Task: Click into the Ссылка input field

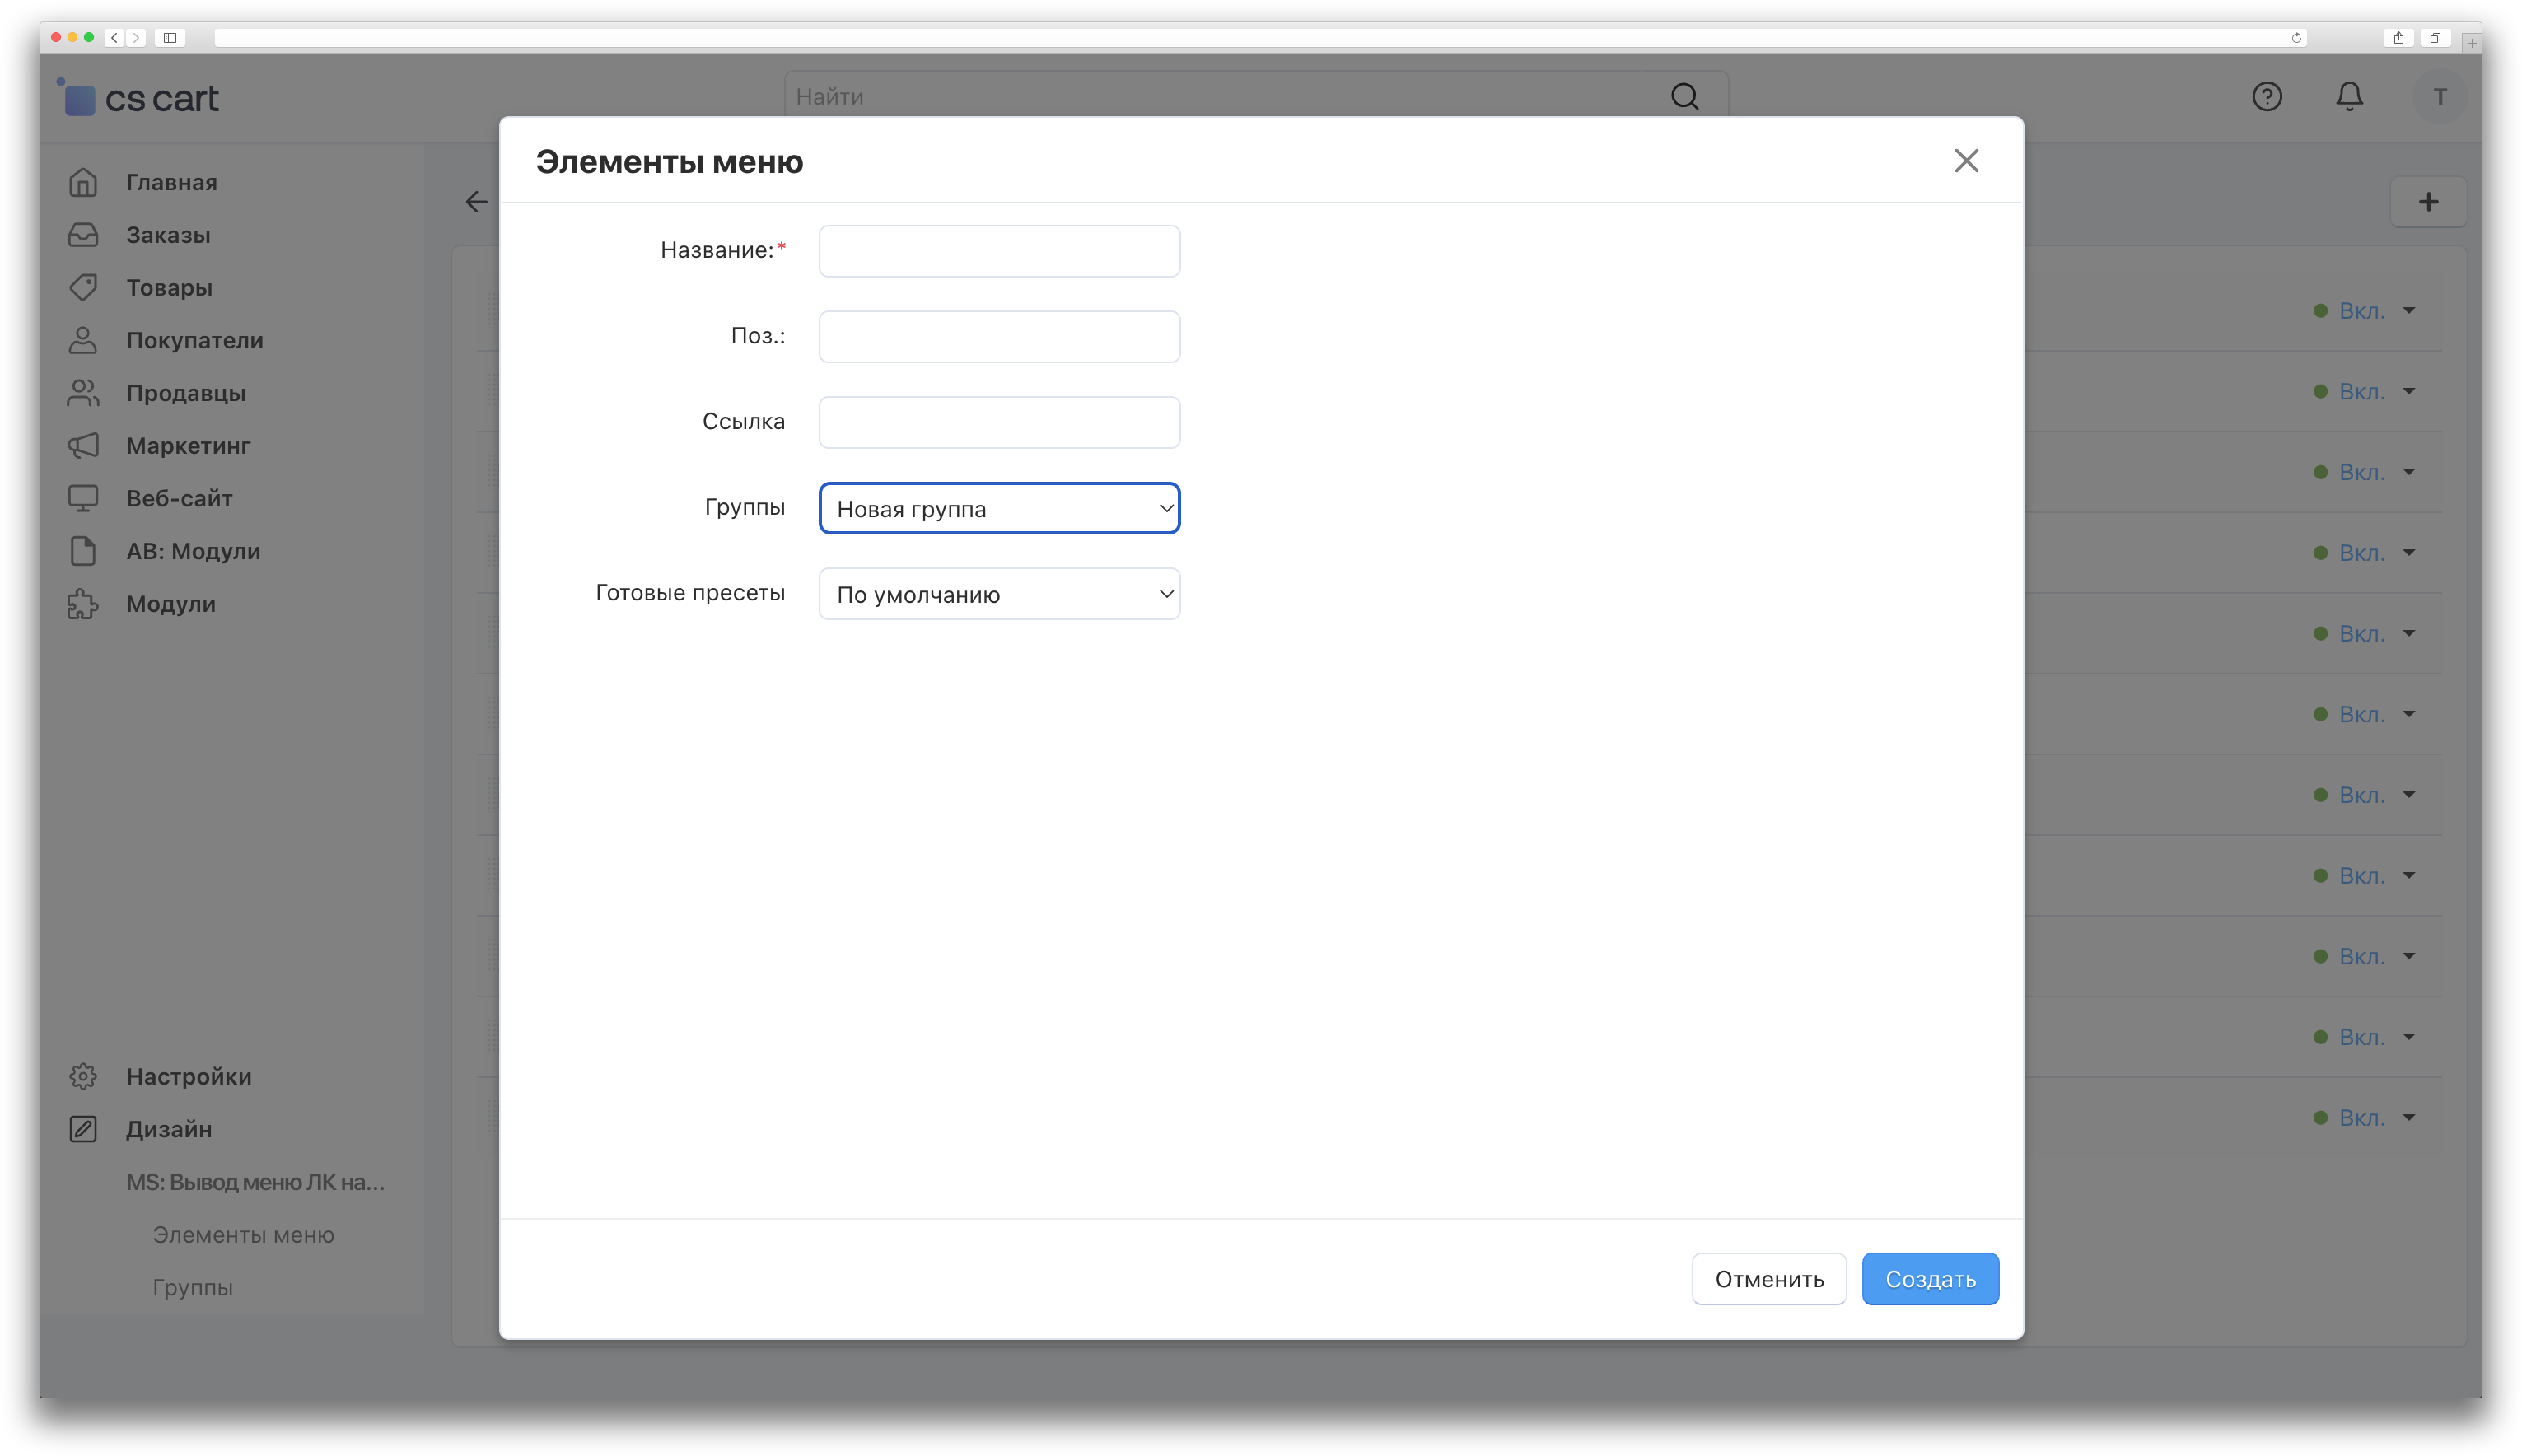Action: 999,422
